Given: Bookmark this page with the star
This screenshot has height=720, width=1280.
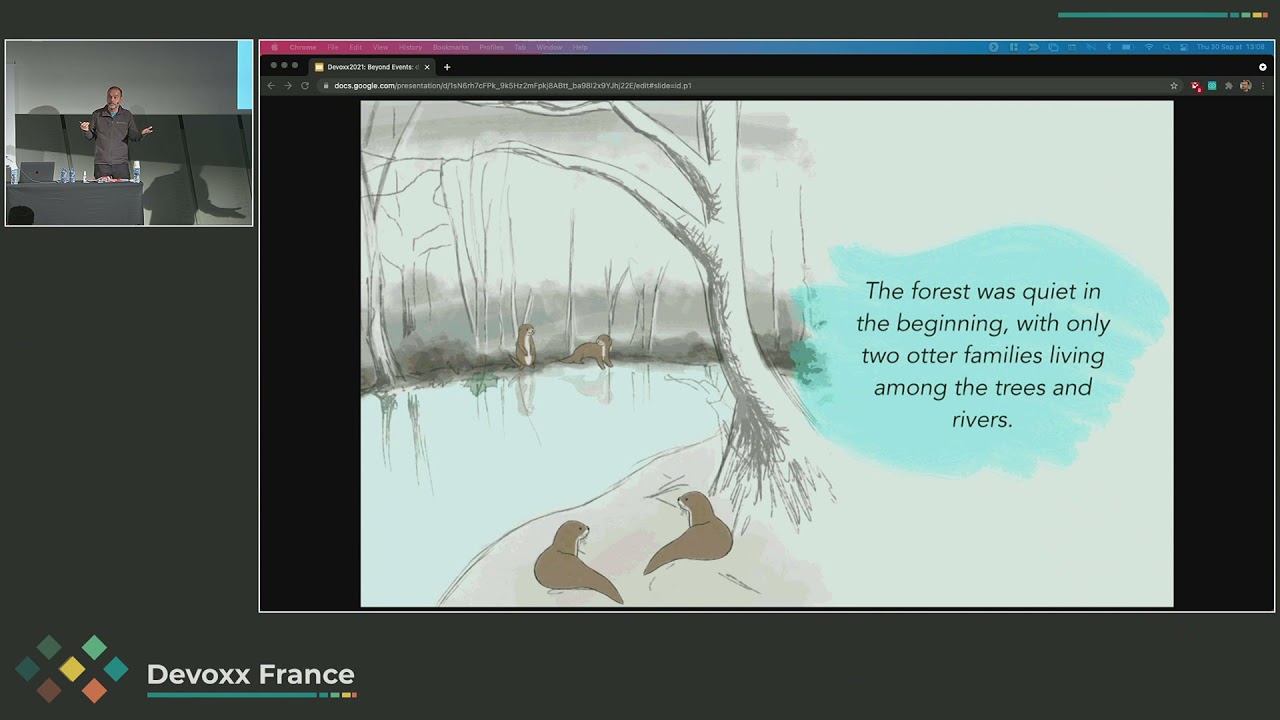Looking at the screenshot, I should 1174,86.
